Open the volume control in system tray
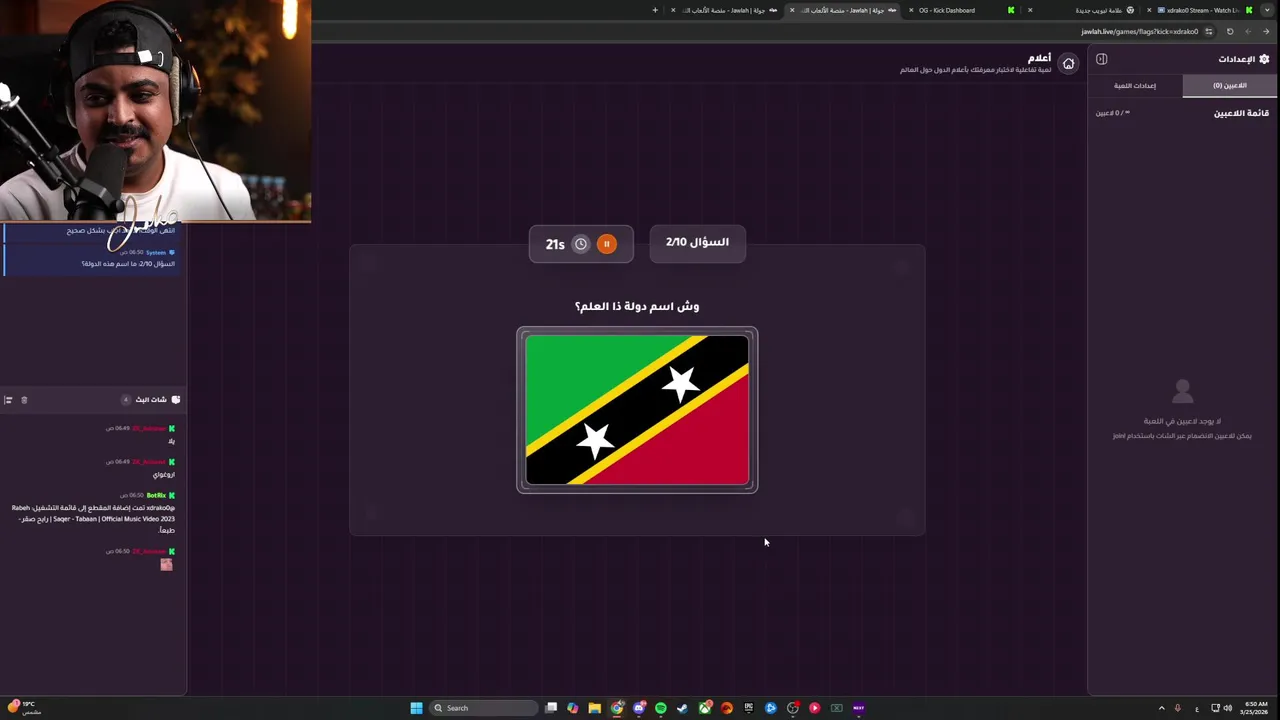 [x=1228, y=708]
